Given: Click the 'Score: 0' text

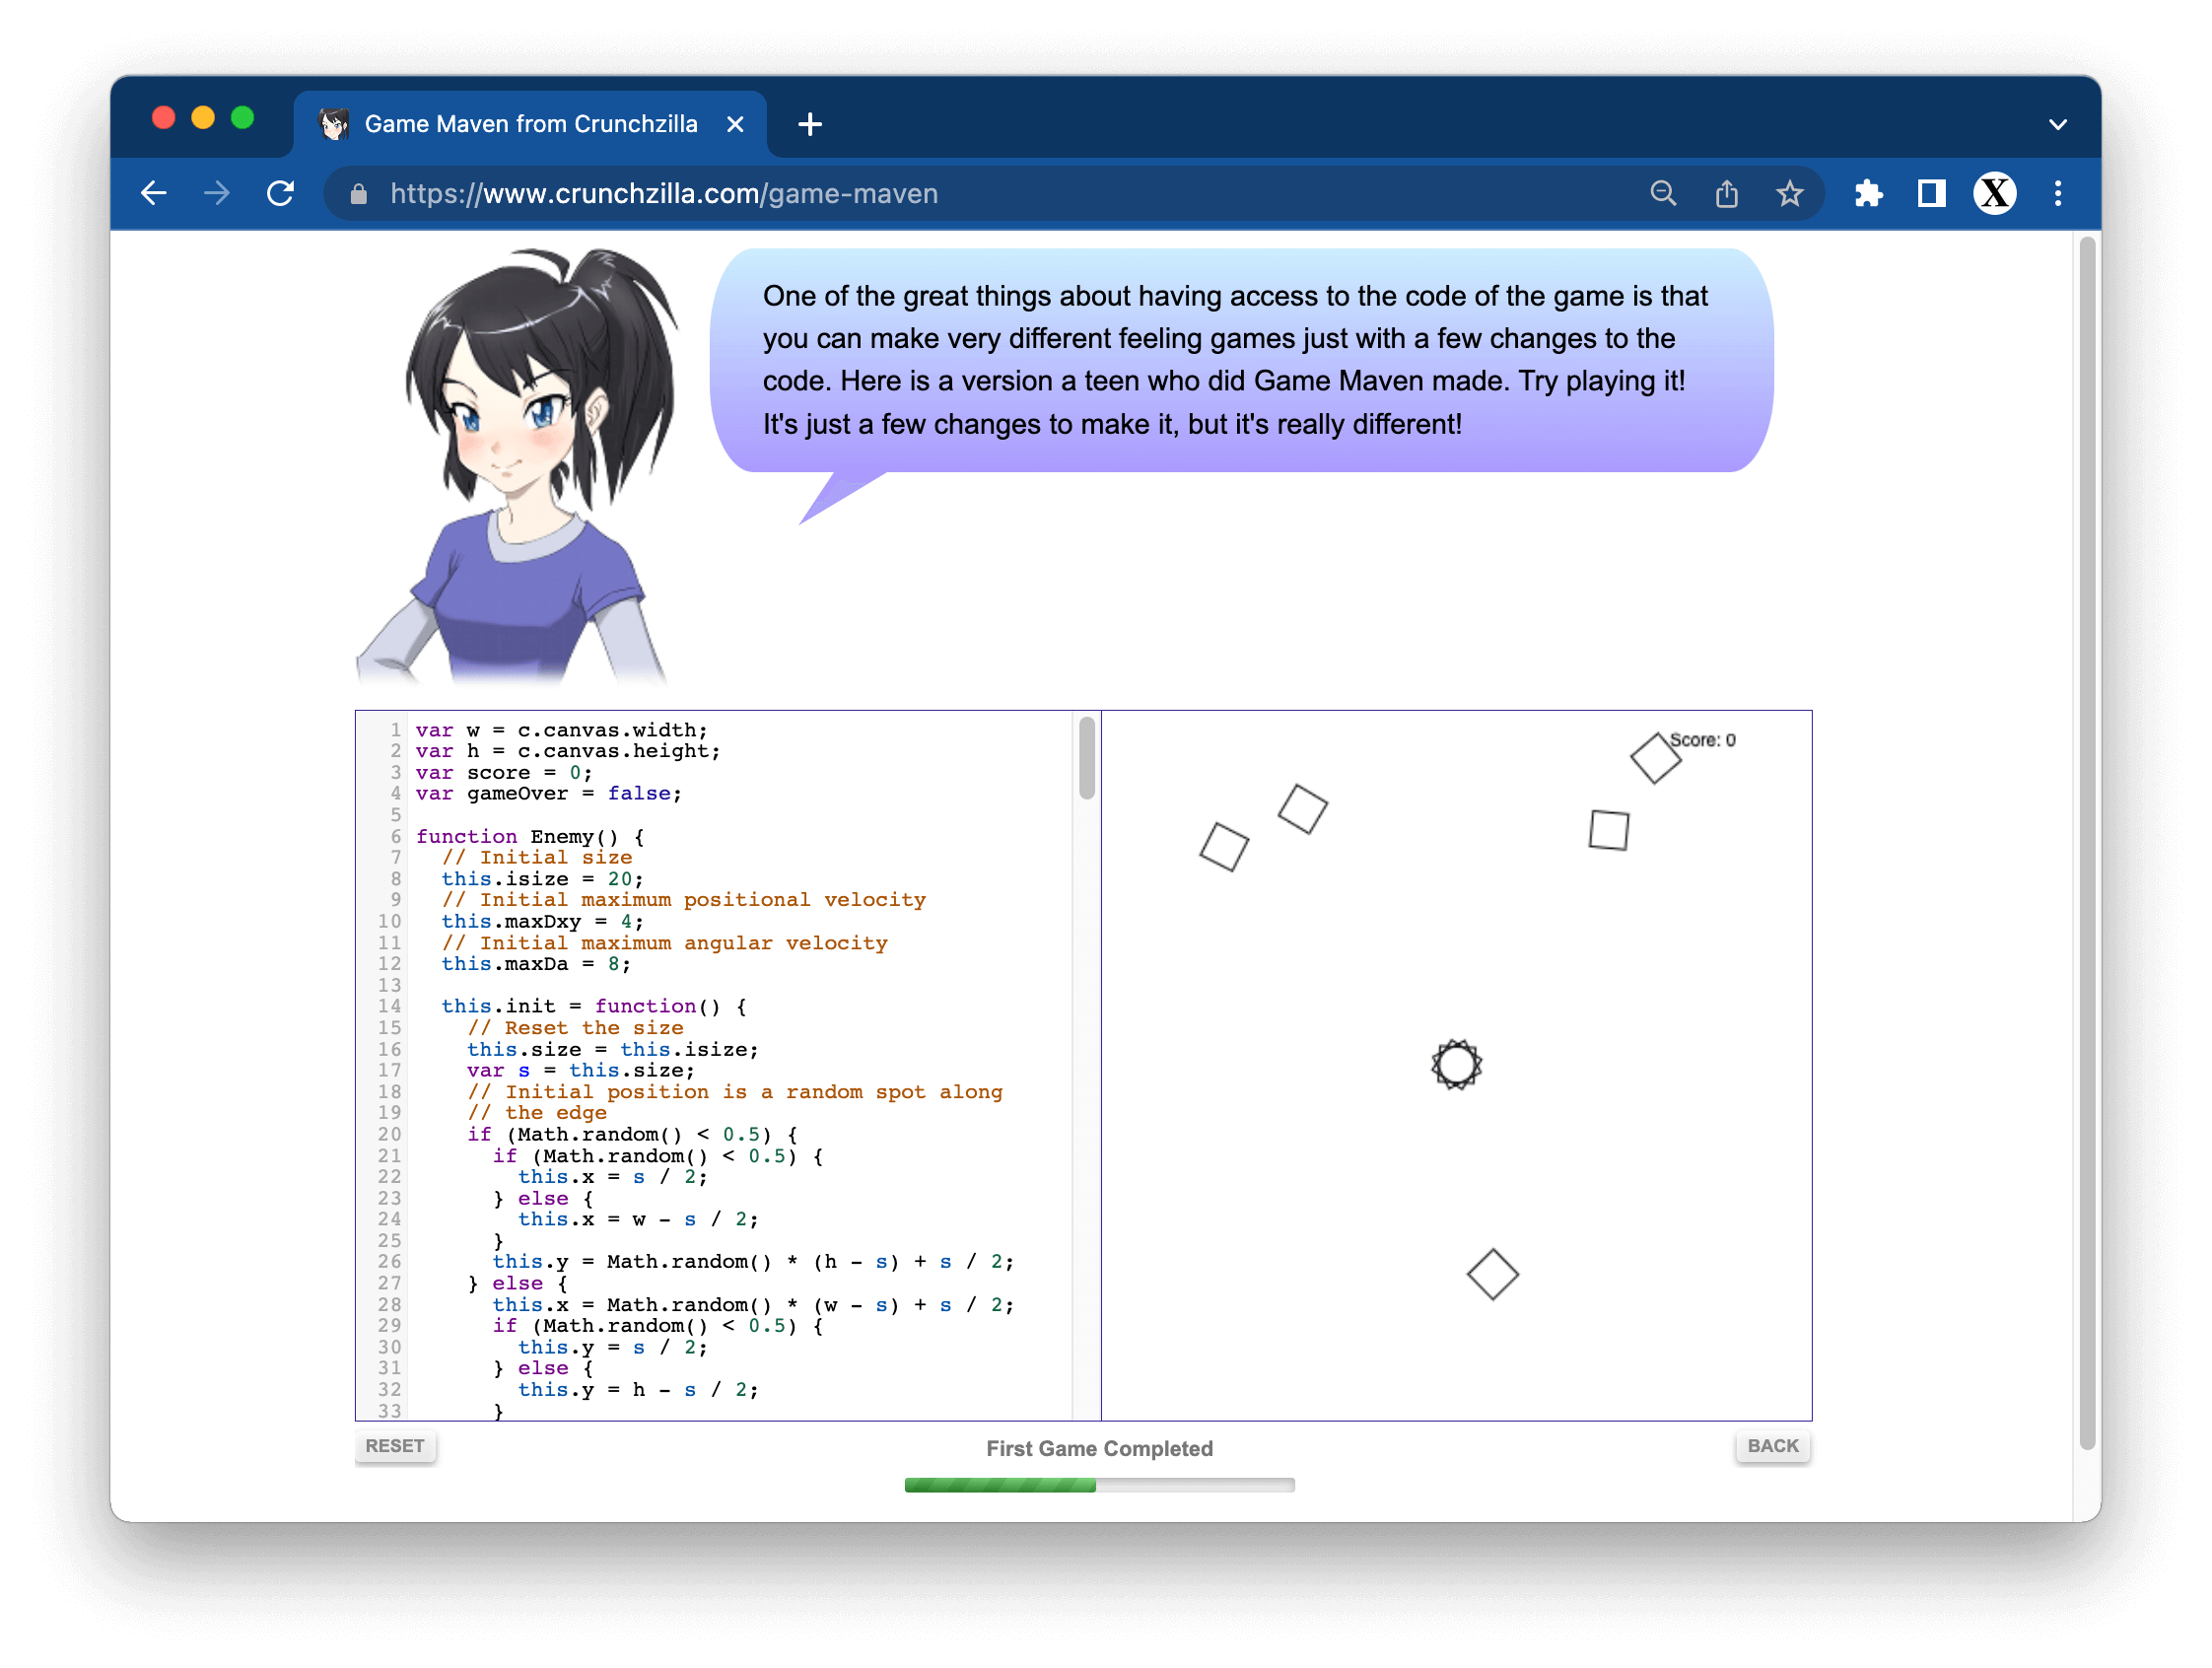Looking at the screenshot, I should pos(1703,740).
